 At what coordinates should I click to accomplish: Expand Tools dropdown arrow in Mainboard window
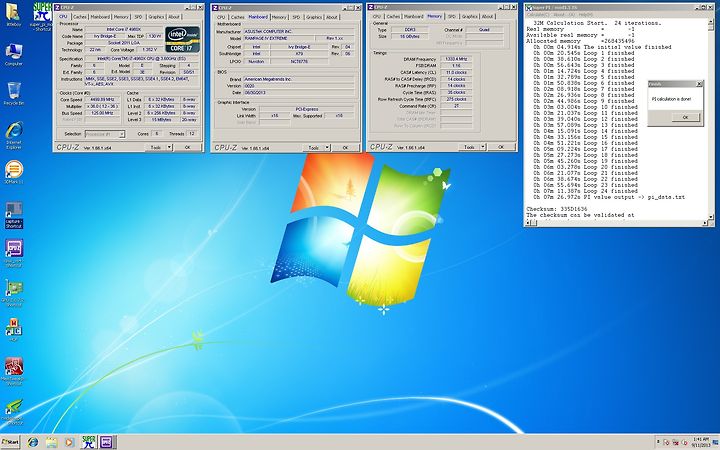(x=327, y=148)
